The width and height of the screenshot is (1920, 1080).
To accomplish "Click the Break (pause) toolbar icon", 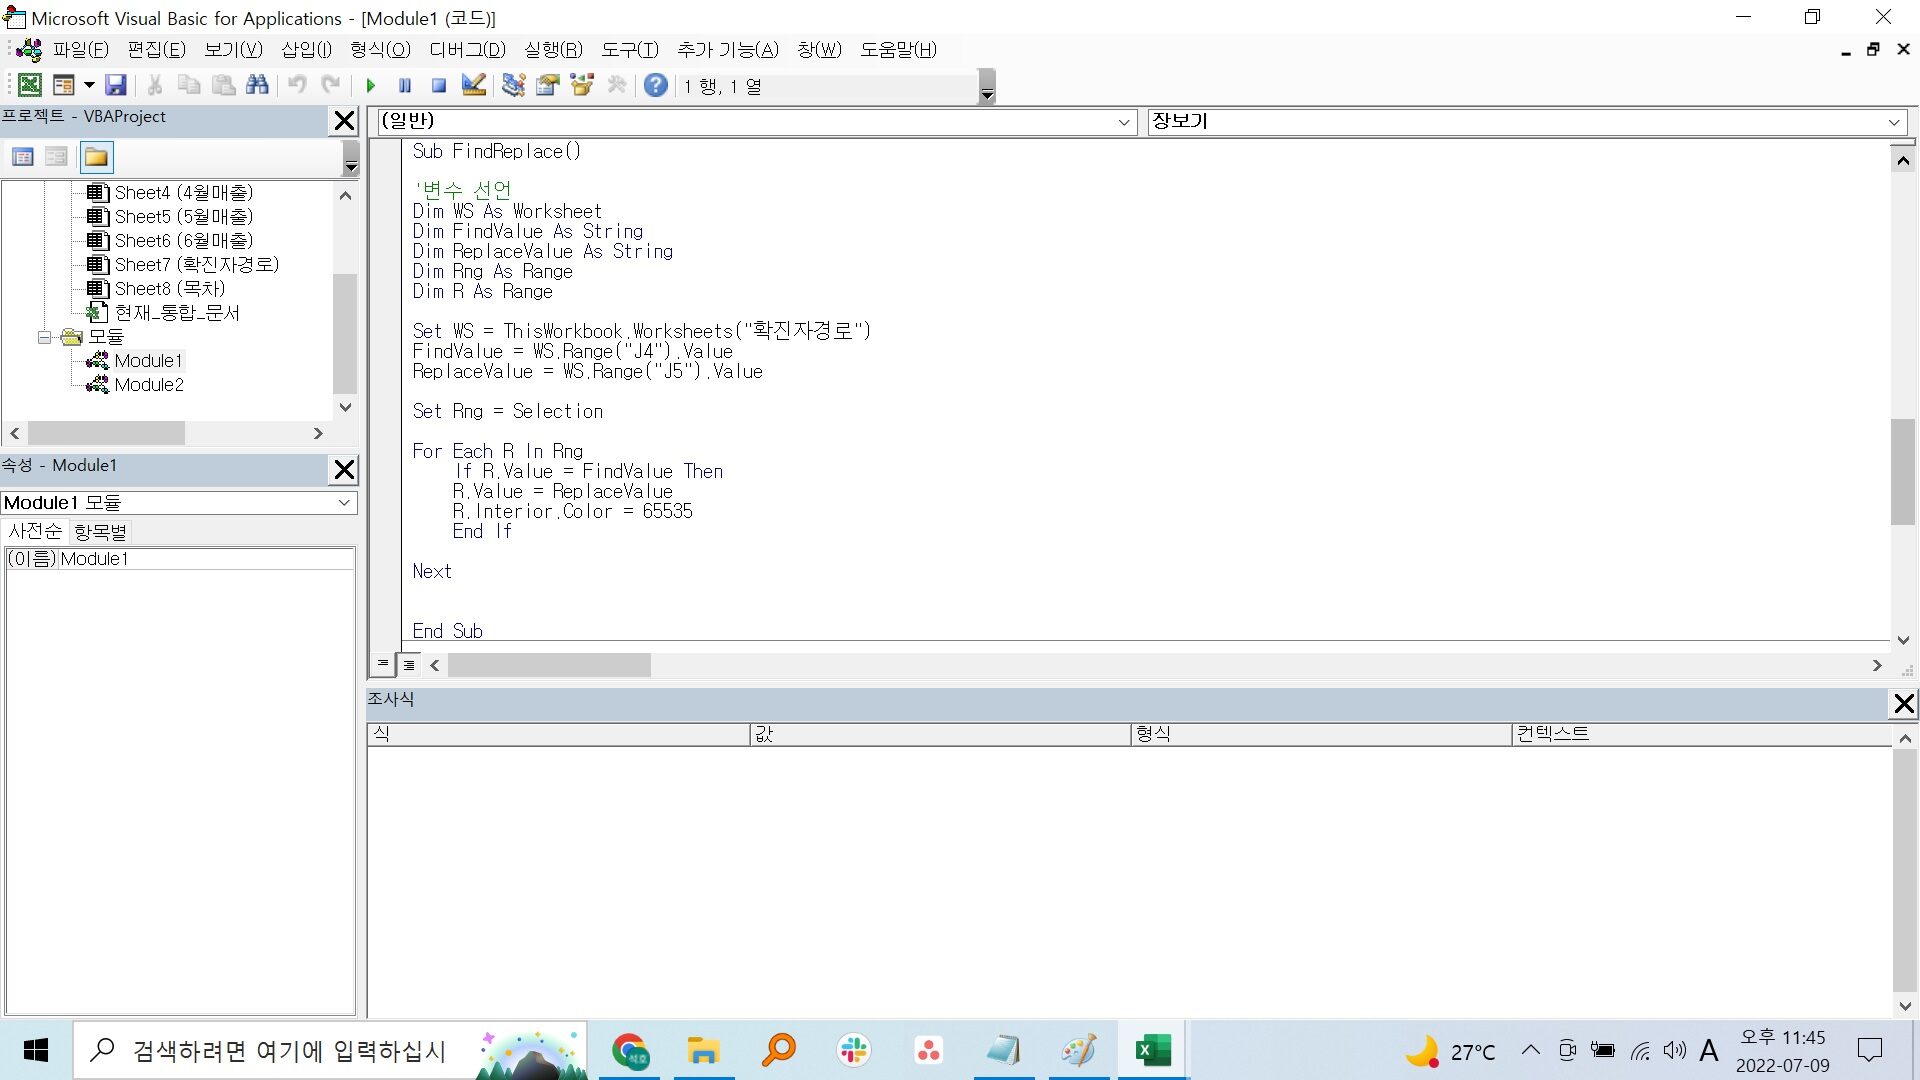I will pos(404,86).
